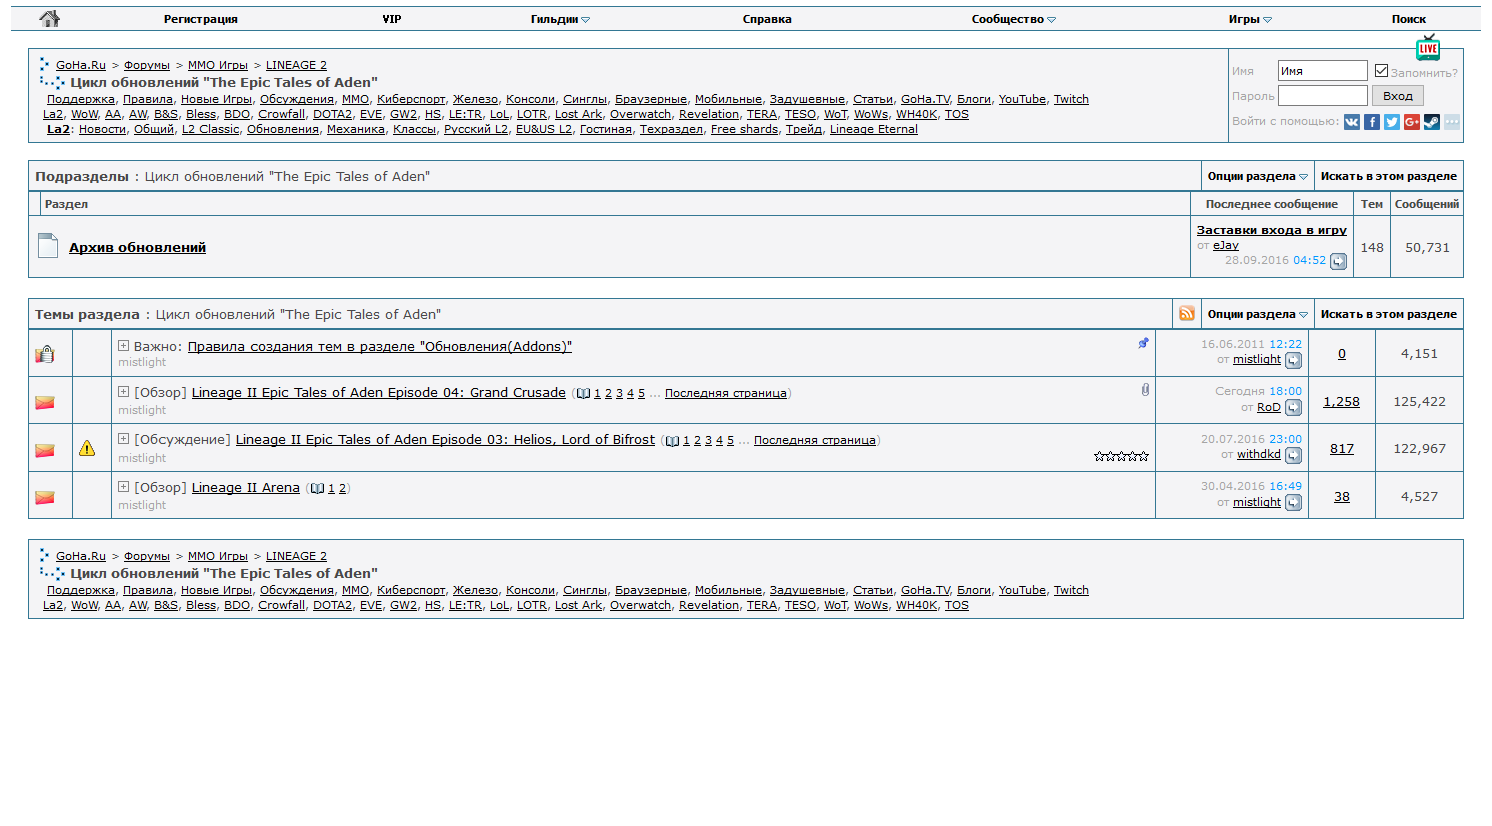The image size is (1492, 826).
Task: Click Искать в этом разделе in Подразделы header
Action: tap(1388, 176)
